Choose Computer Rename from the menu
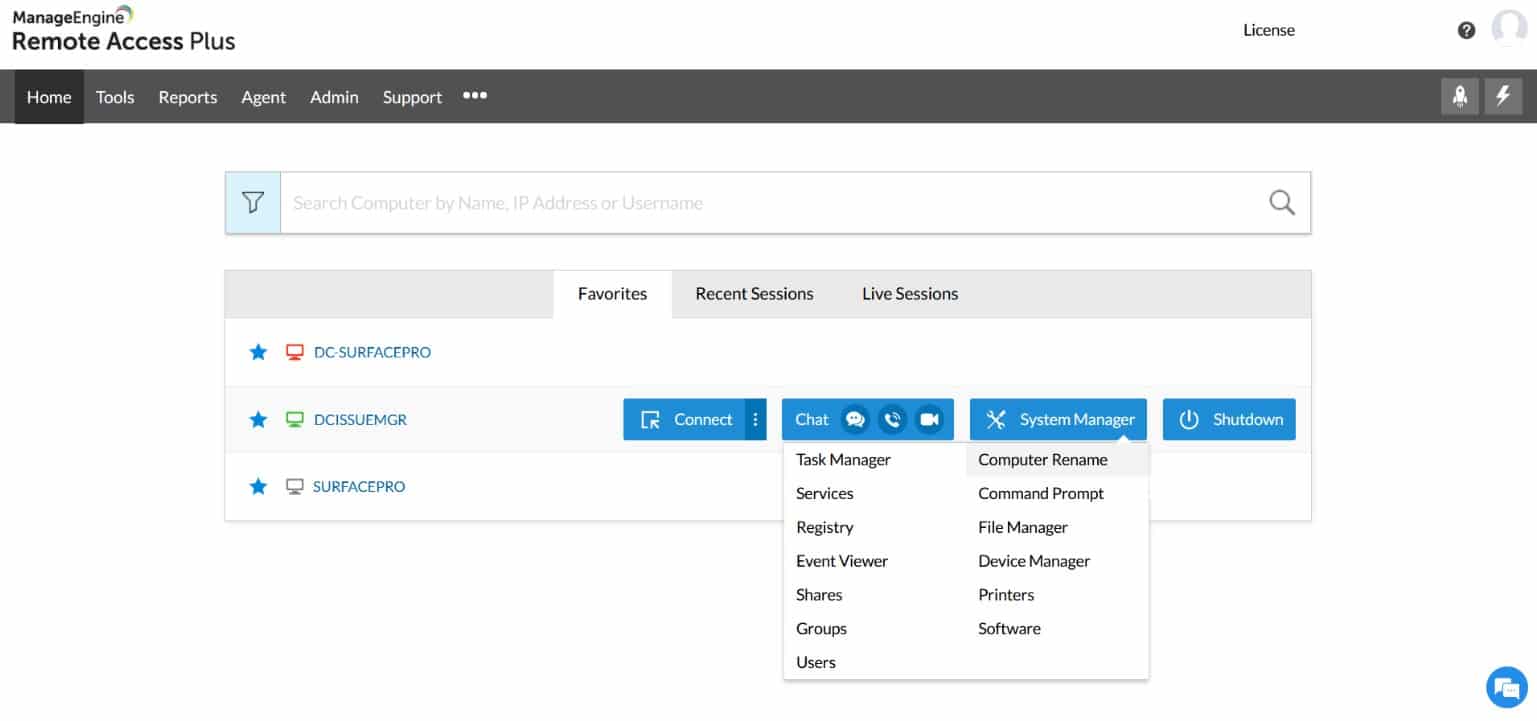Image resolution: width=1537 pixels, height=721 pixels. click(1043, 460)
